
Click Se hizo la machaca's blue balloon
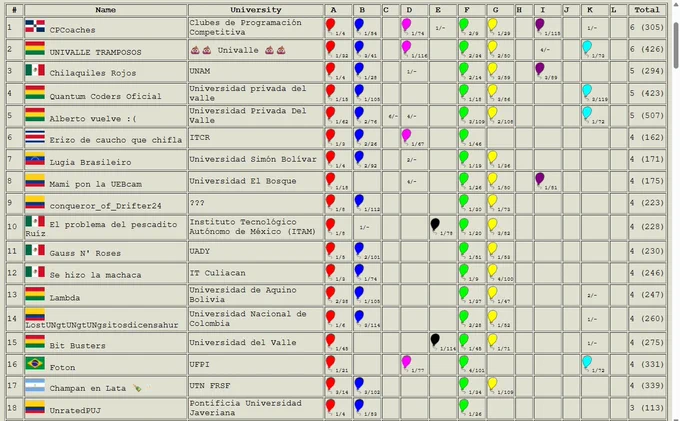pos(359,271)
